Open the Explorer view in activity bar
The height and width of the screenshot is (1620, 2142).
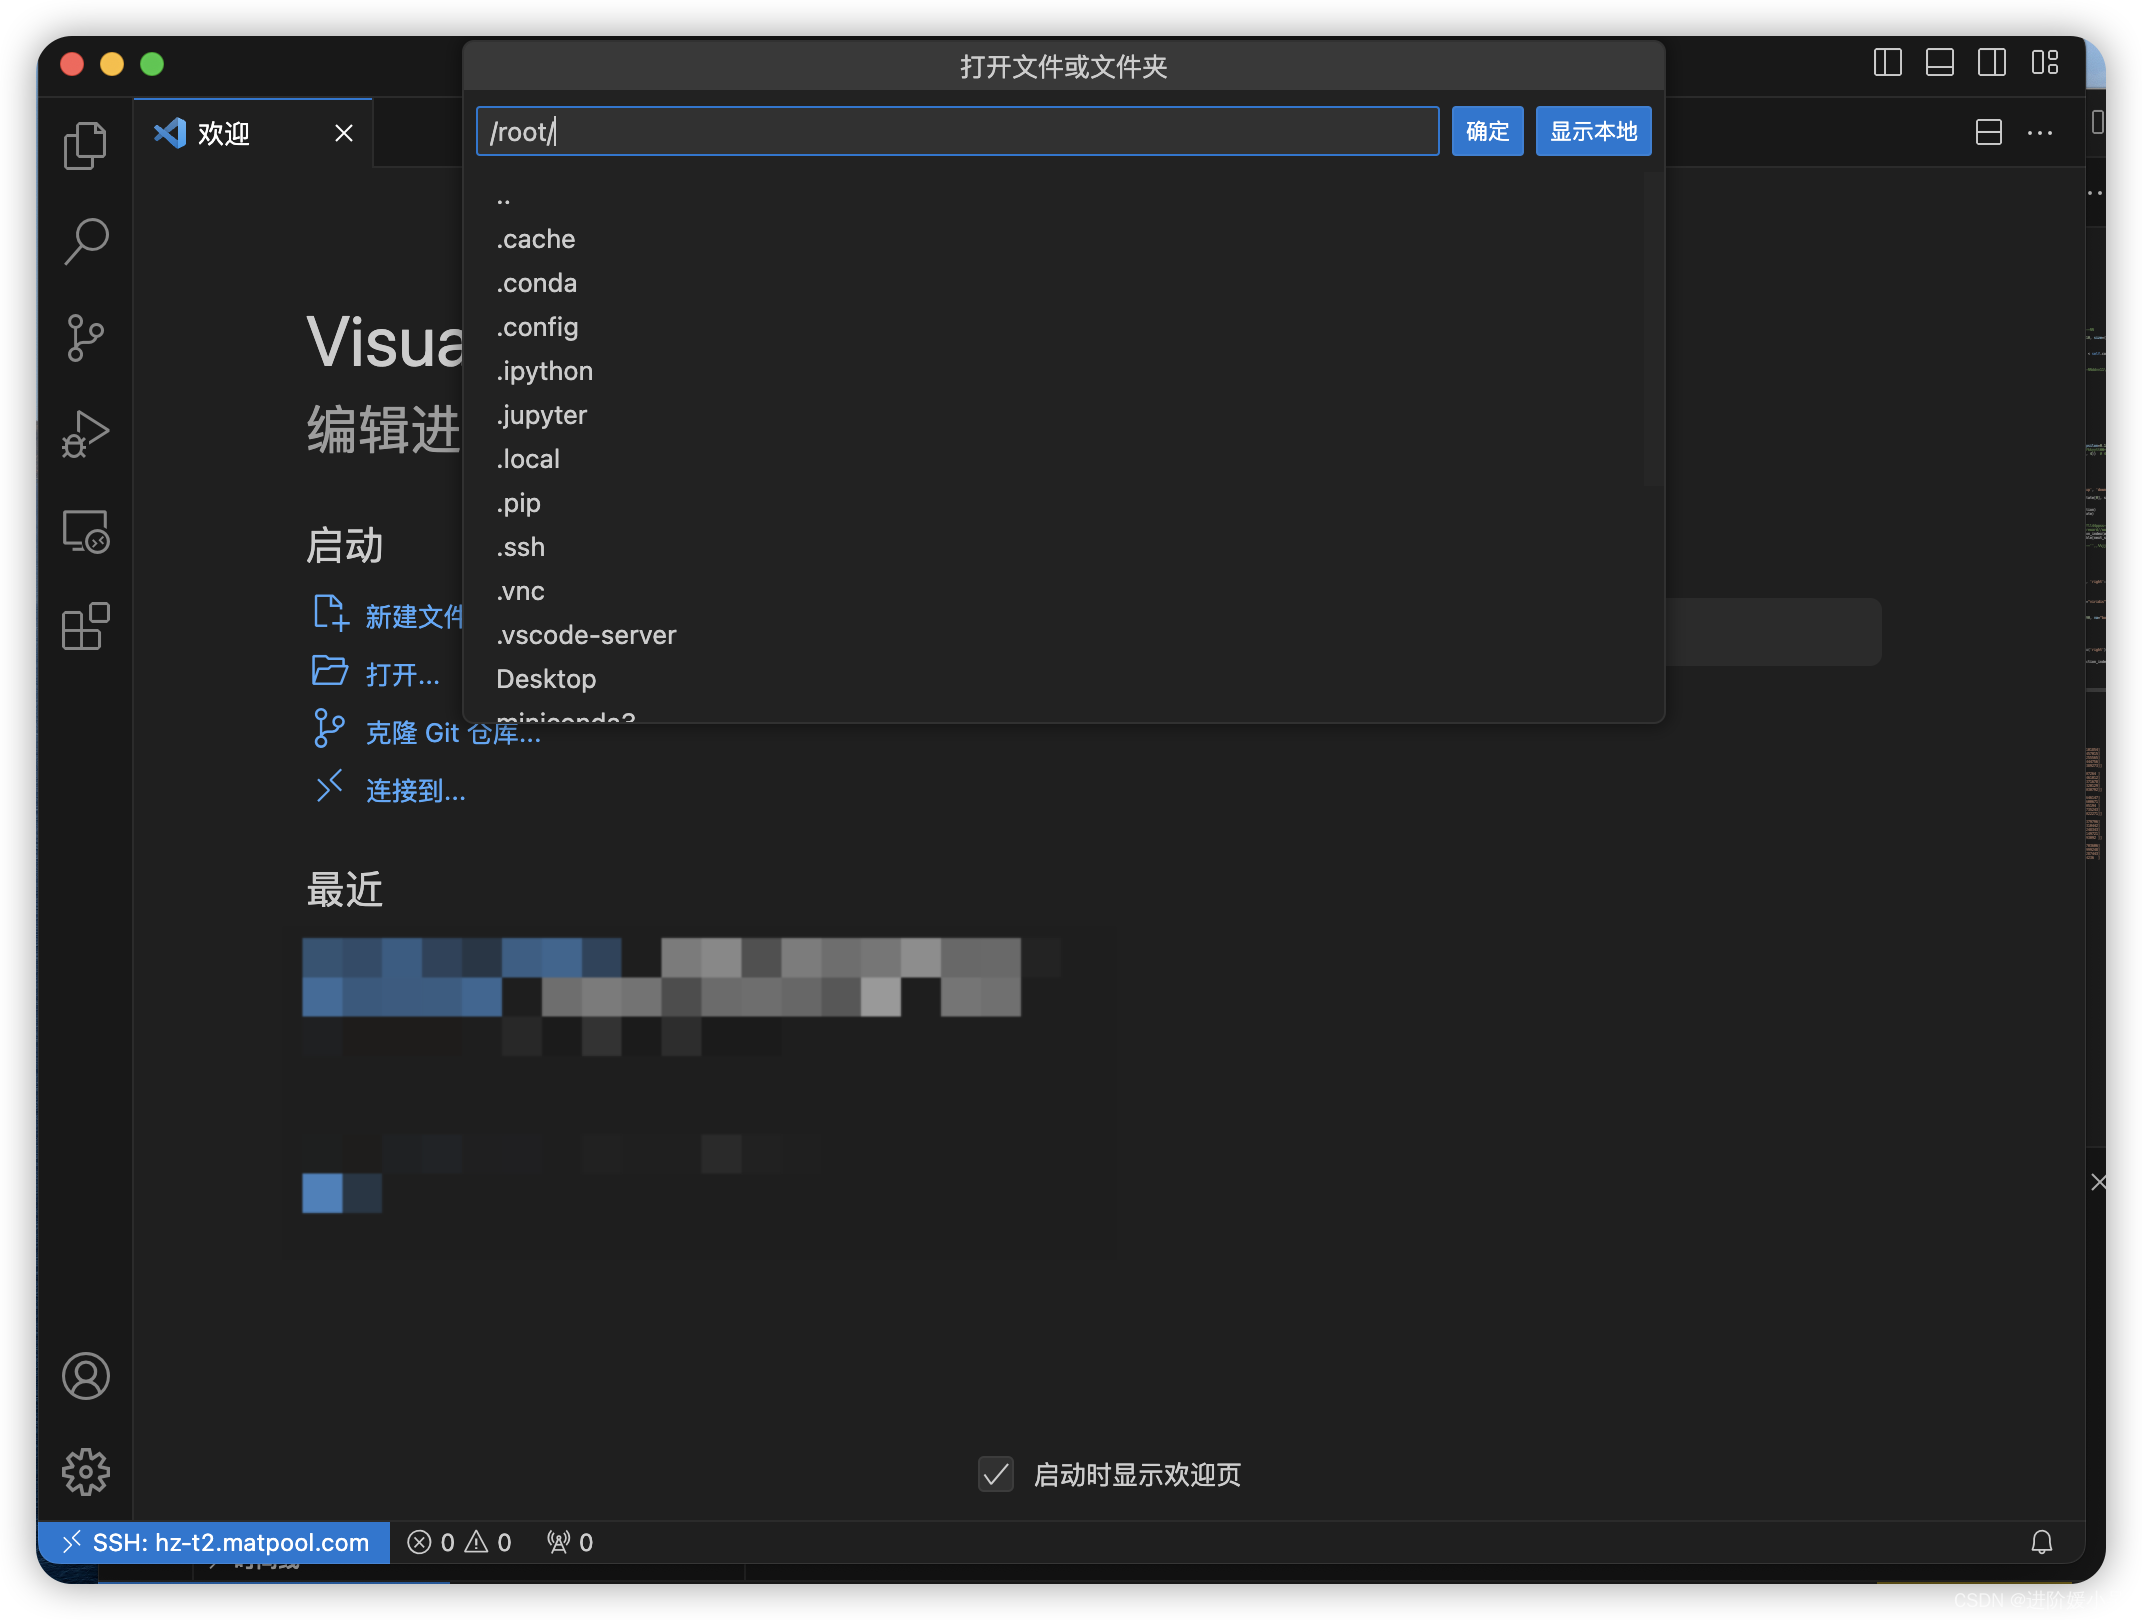(85, 146)
